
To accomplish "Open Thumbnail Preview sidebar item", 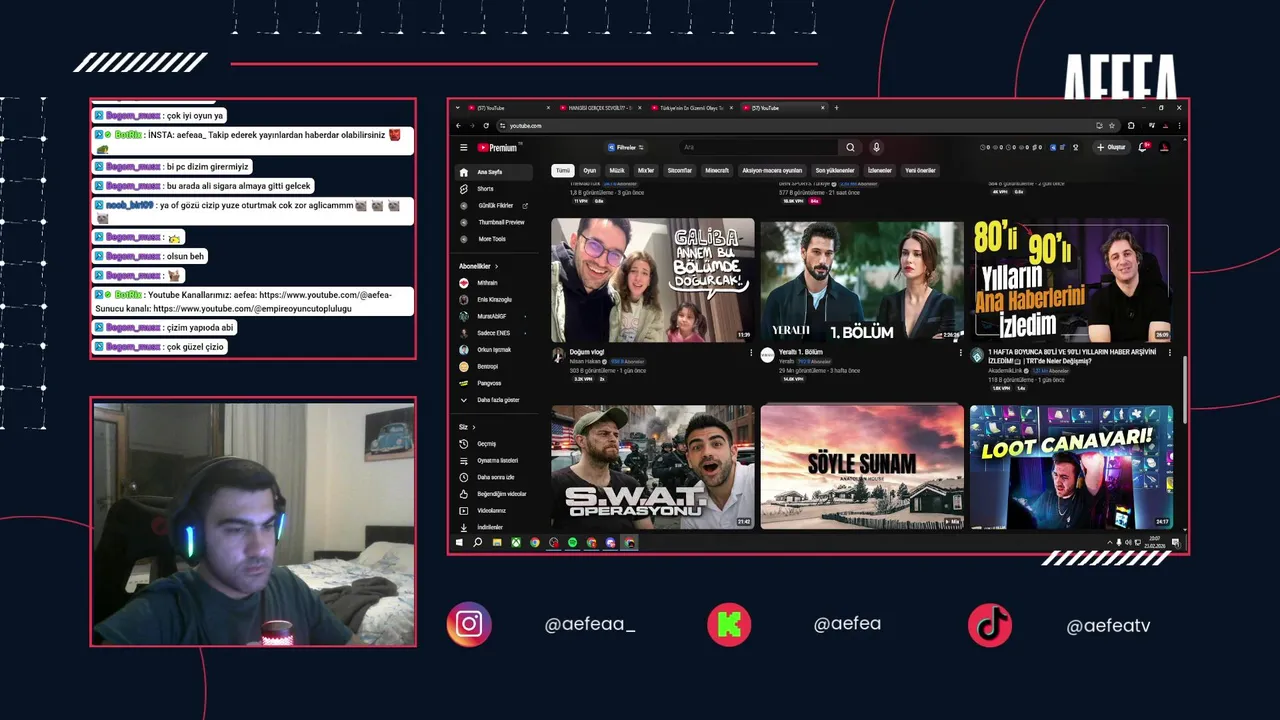I will pos(495,222).
